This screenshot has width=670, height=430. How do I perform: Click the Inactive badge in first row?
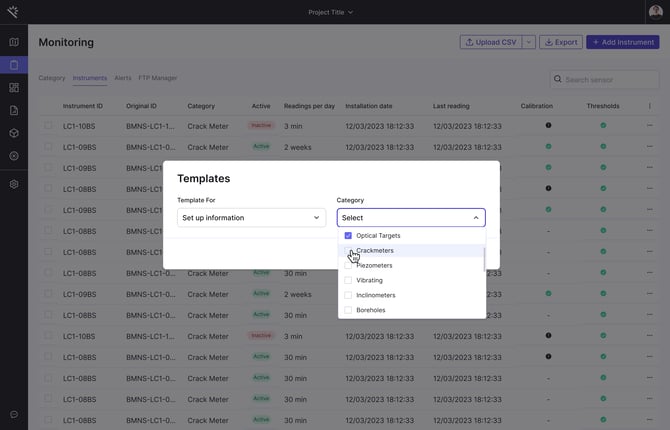261,125
